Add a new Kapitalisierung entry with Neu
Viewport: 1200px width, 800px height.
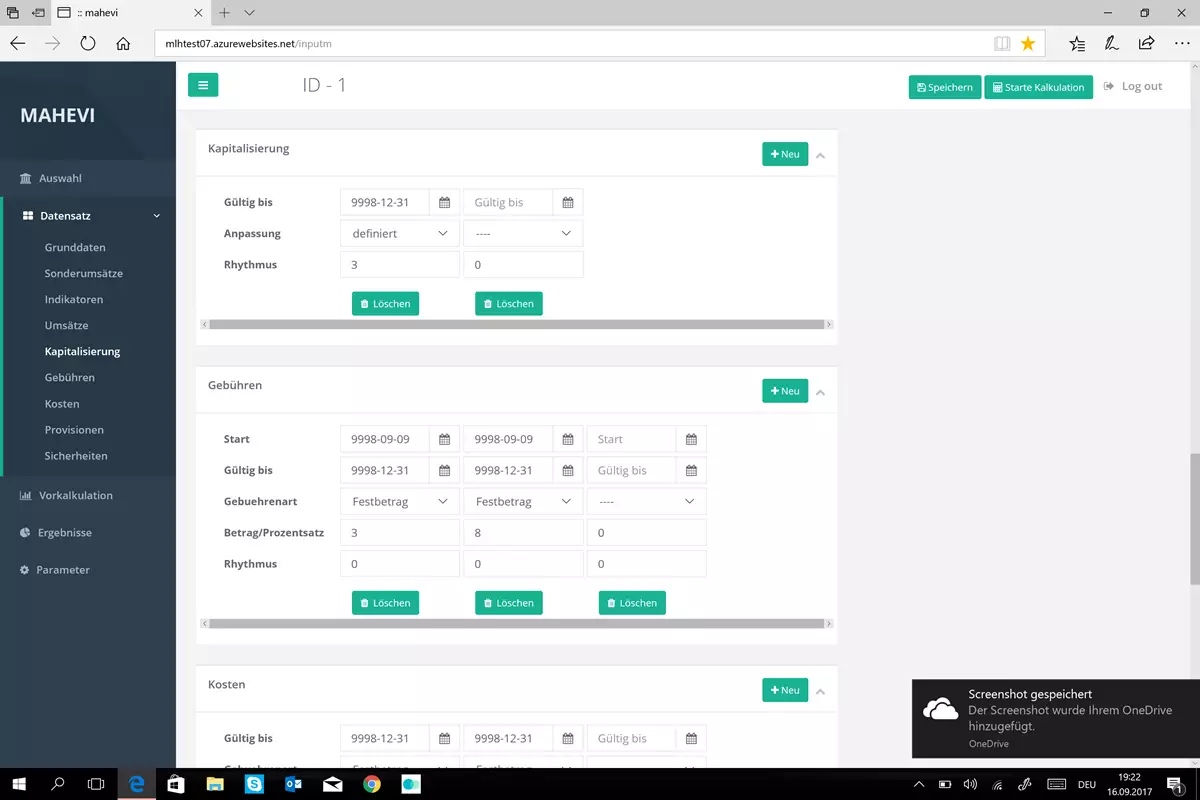(785, 154)
